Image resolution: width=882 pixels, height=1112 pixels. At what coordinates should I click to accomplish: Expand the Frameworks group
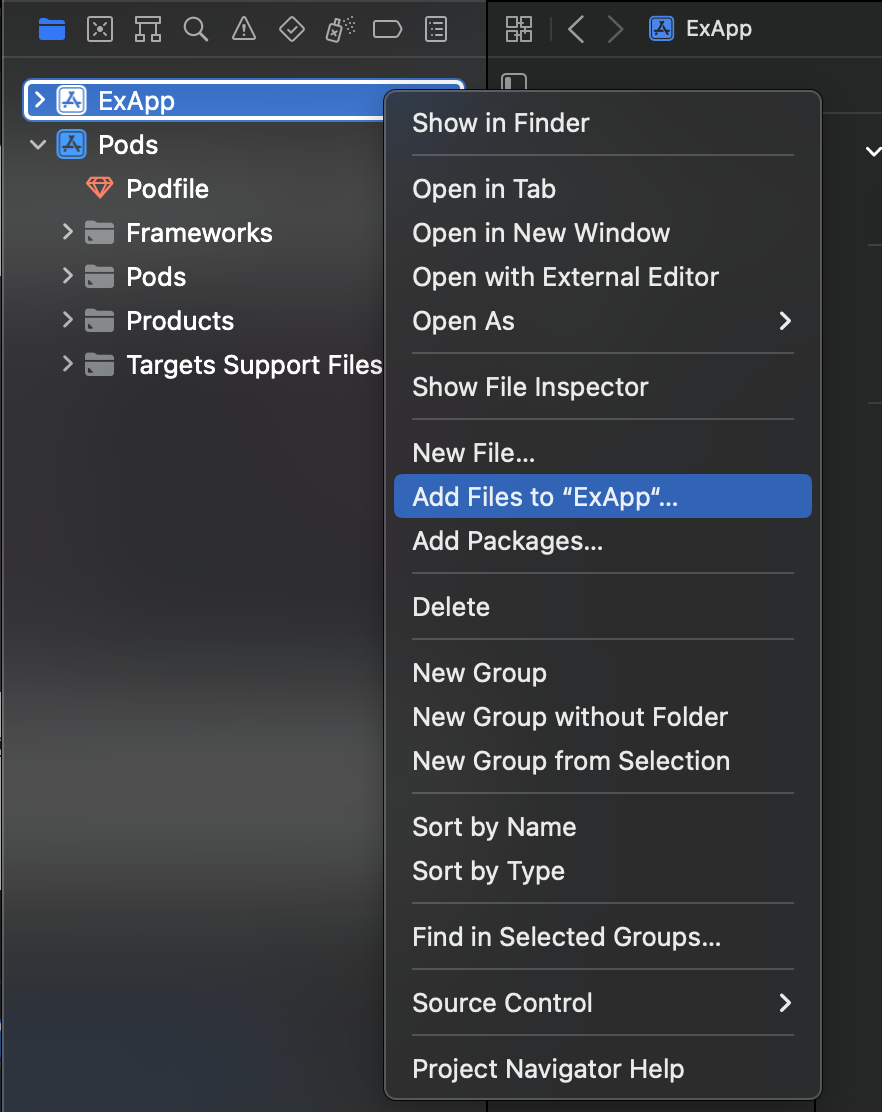(67, 232)
